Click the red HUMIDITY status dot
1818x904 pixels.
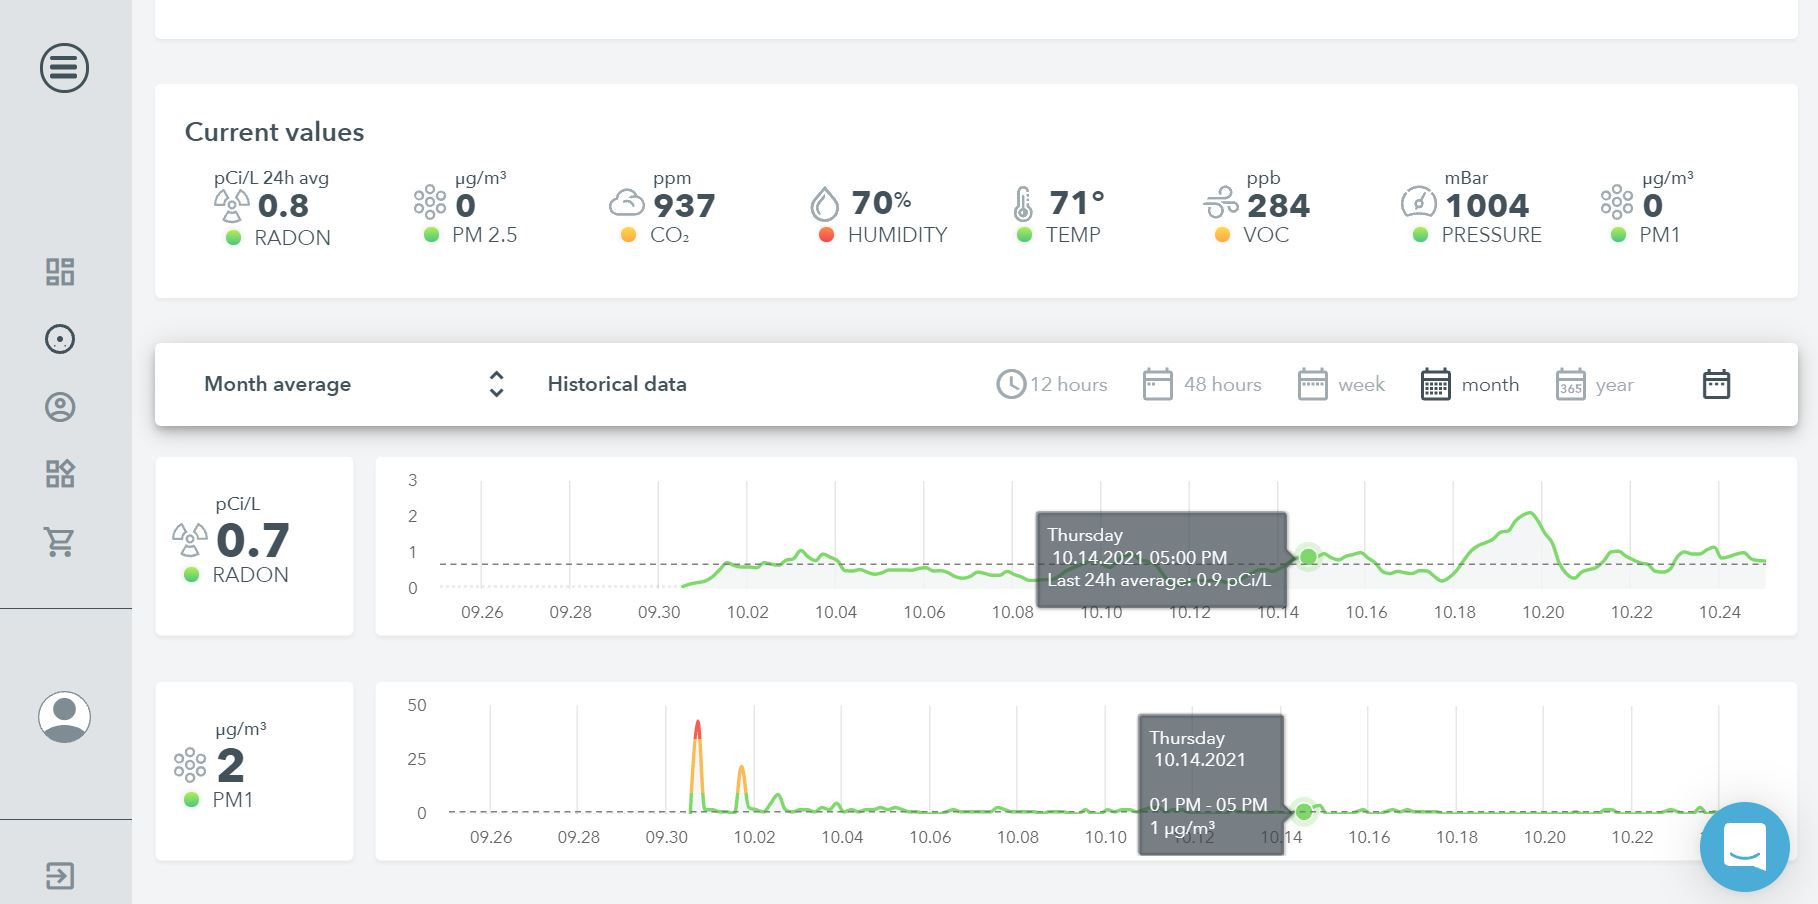826,235
